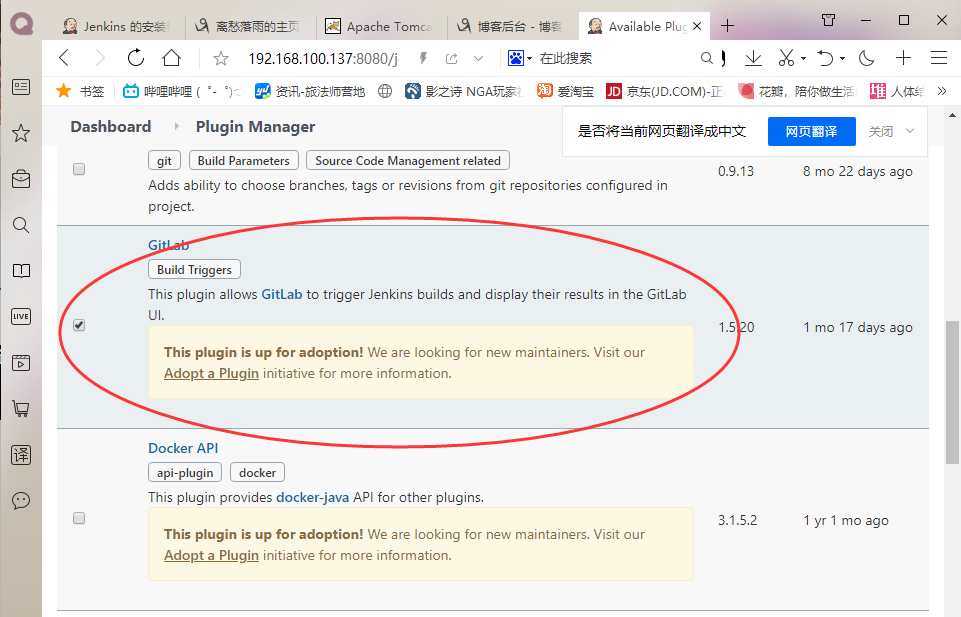Bookmark this page with the address star
This screenshot has width=961, height=617.
[x=221, y=59]
